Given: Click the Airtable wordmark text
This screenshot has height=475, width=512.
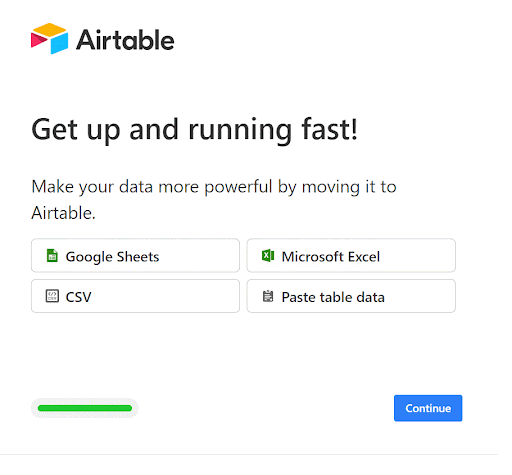Looking at the screenshot, I should pos(125,40).
